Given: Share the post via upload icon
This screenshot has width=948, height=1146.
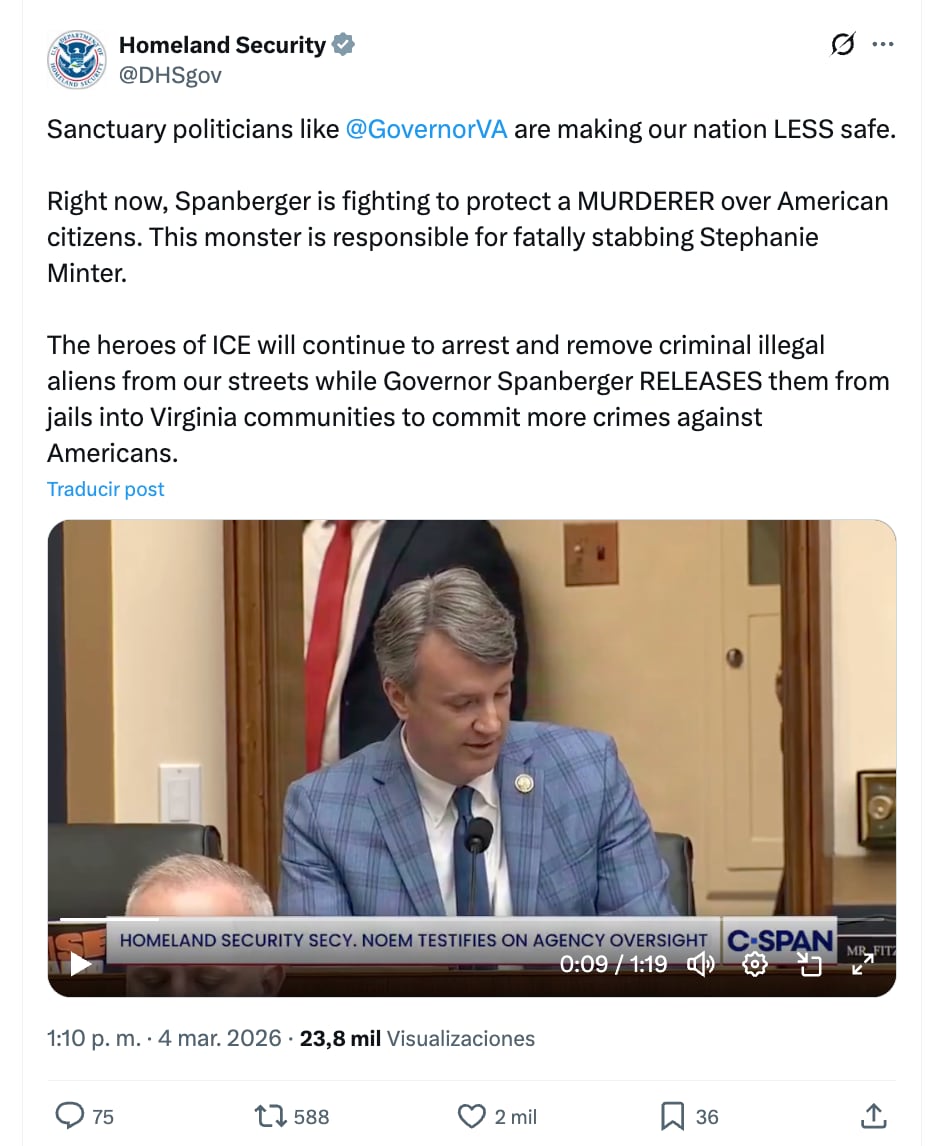Looking at the screenshot, I should (x=873, y=1116).
